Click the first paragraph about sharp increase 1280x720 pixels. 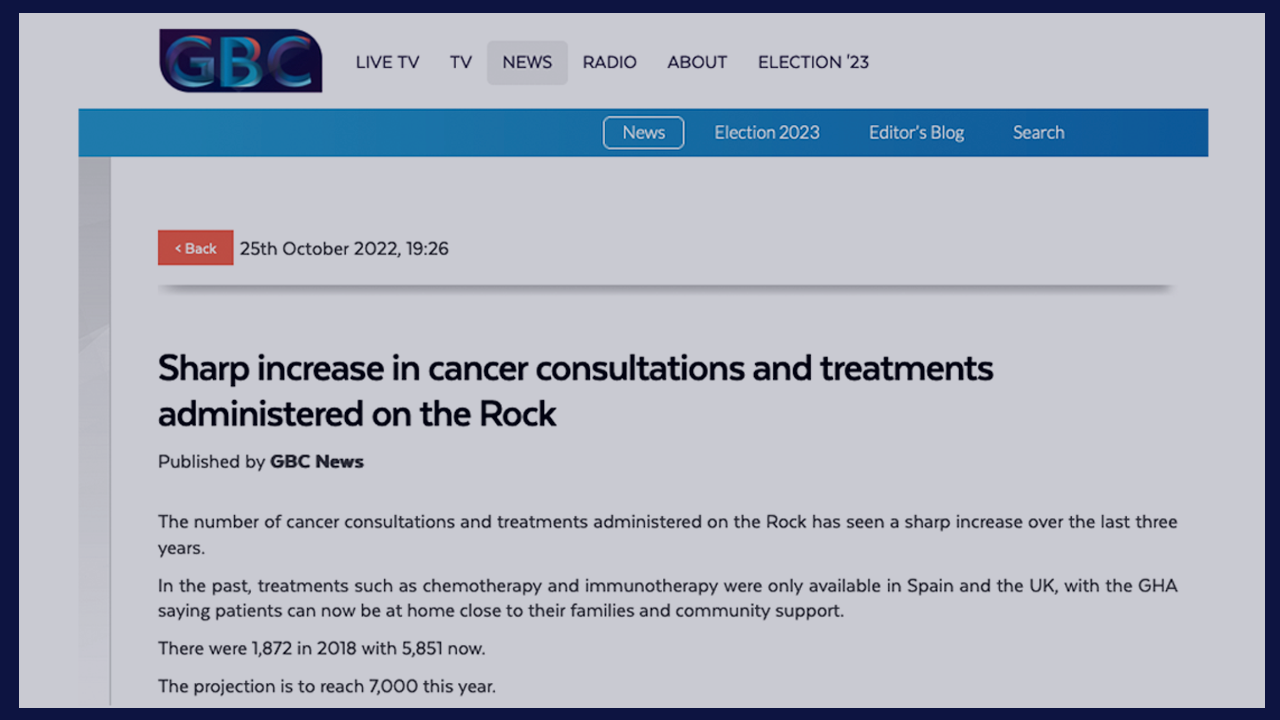(667, 535)
